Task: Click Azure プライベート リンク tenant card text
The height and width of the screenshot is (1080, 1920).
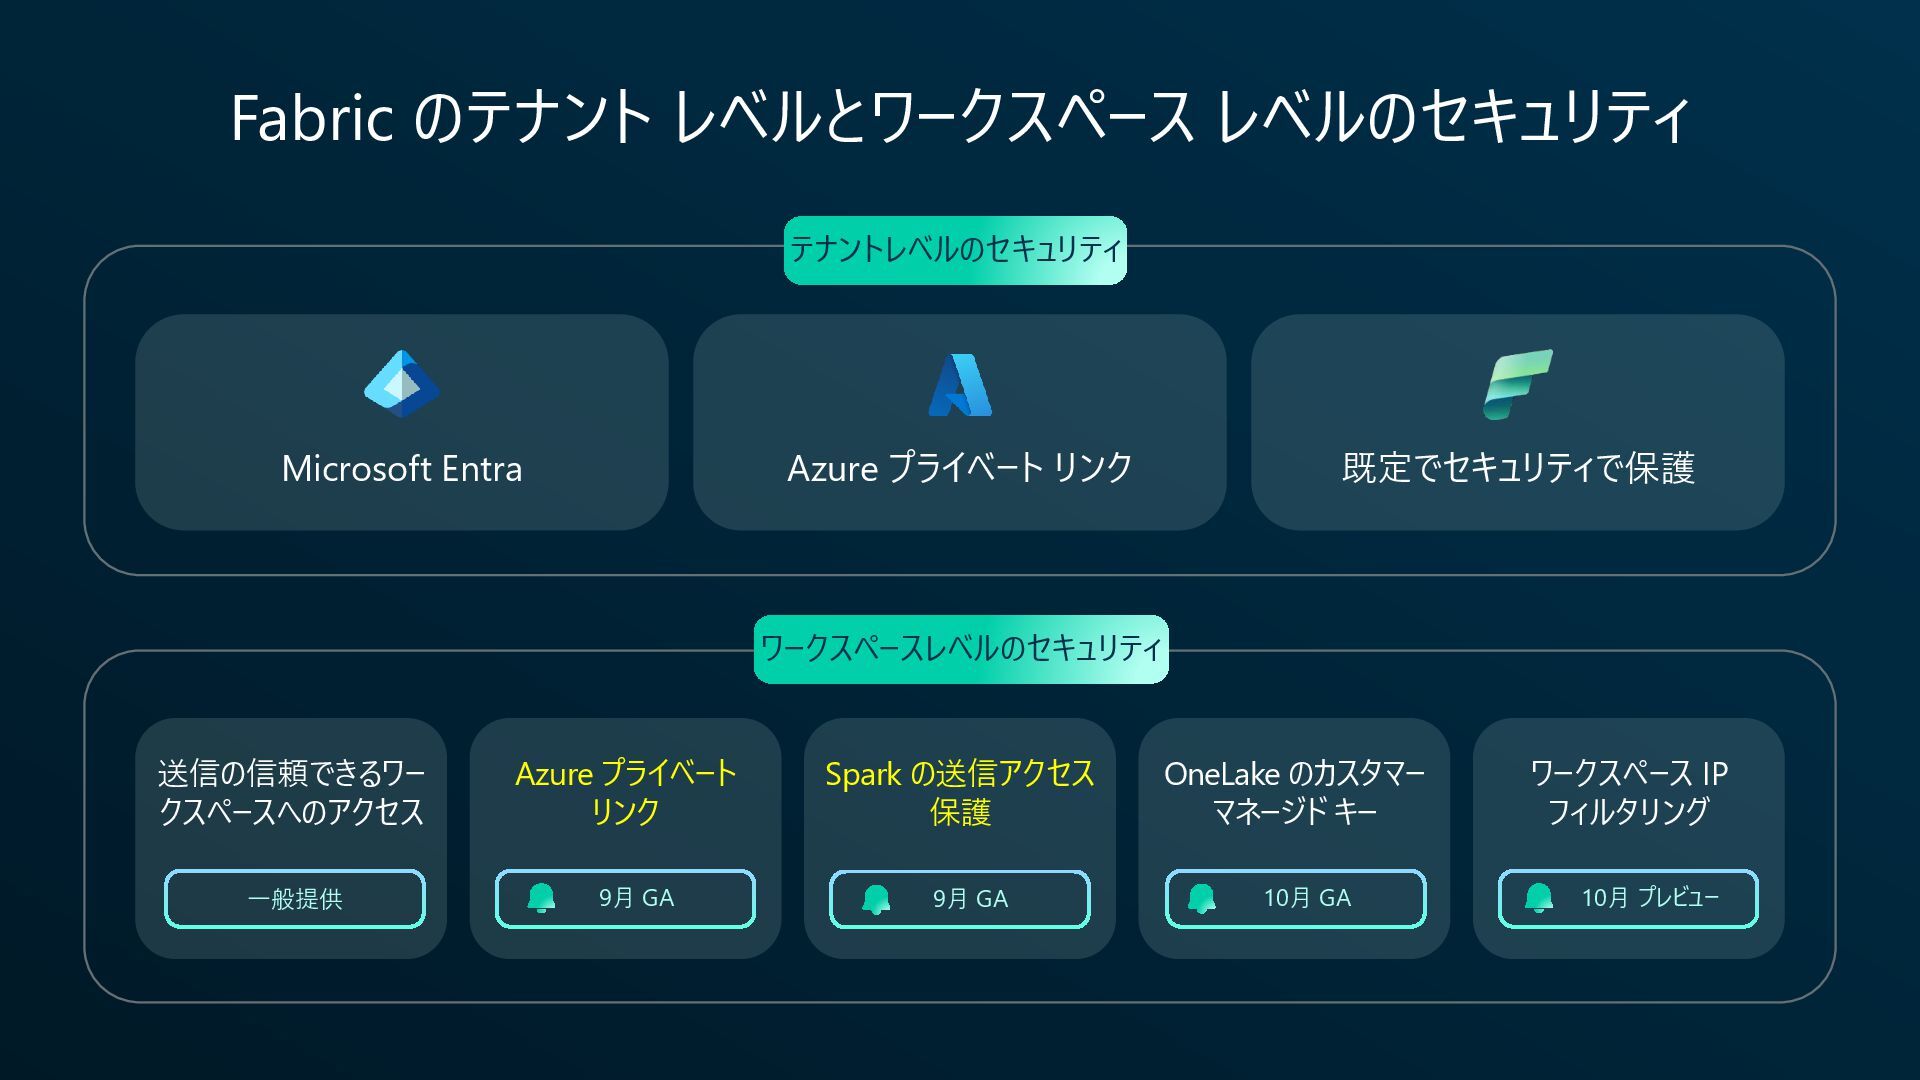Action: point(960,468)
